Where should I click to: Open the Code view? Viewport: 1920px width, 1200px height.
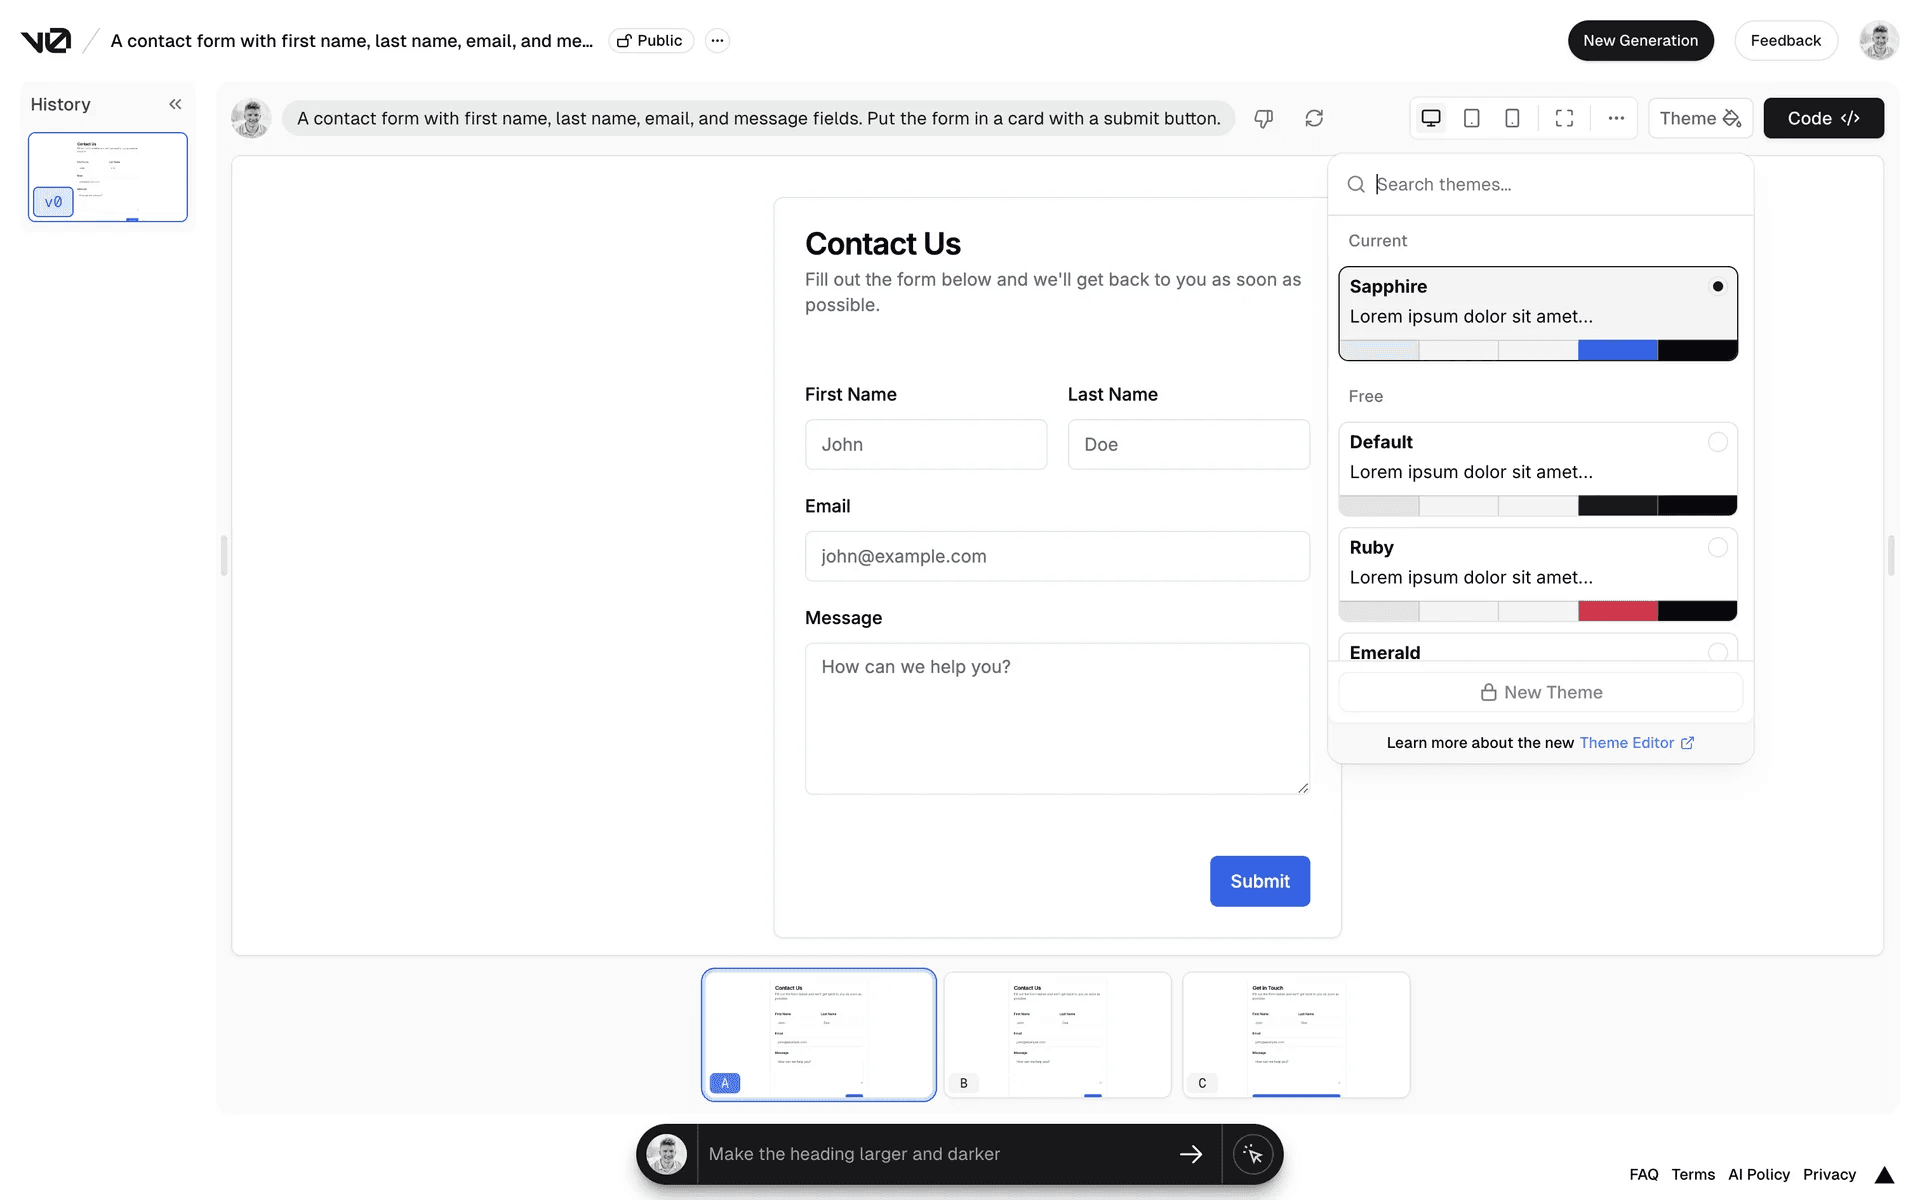[1823, 118]
